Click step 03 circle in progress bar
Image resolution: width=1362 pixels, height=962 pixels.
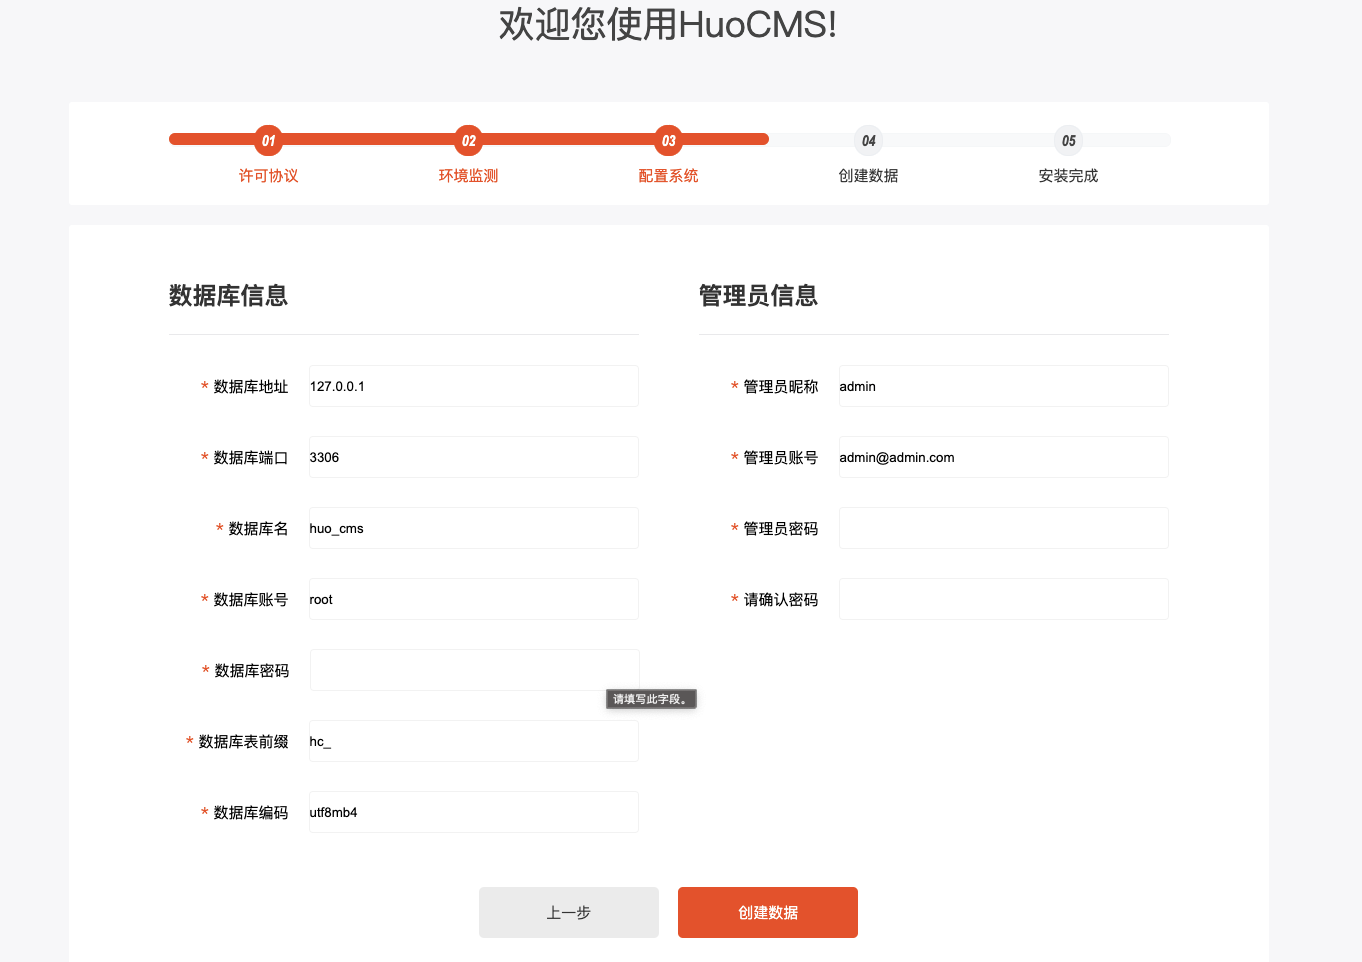pos(668,140)
